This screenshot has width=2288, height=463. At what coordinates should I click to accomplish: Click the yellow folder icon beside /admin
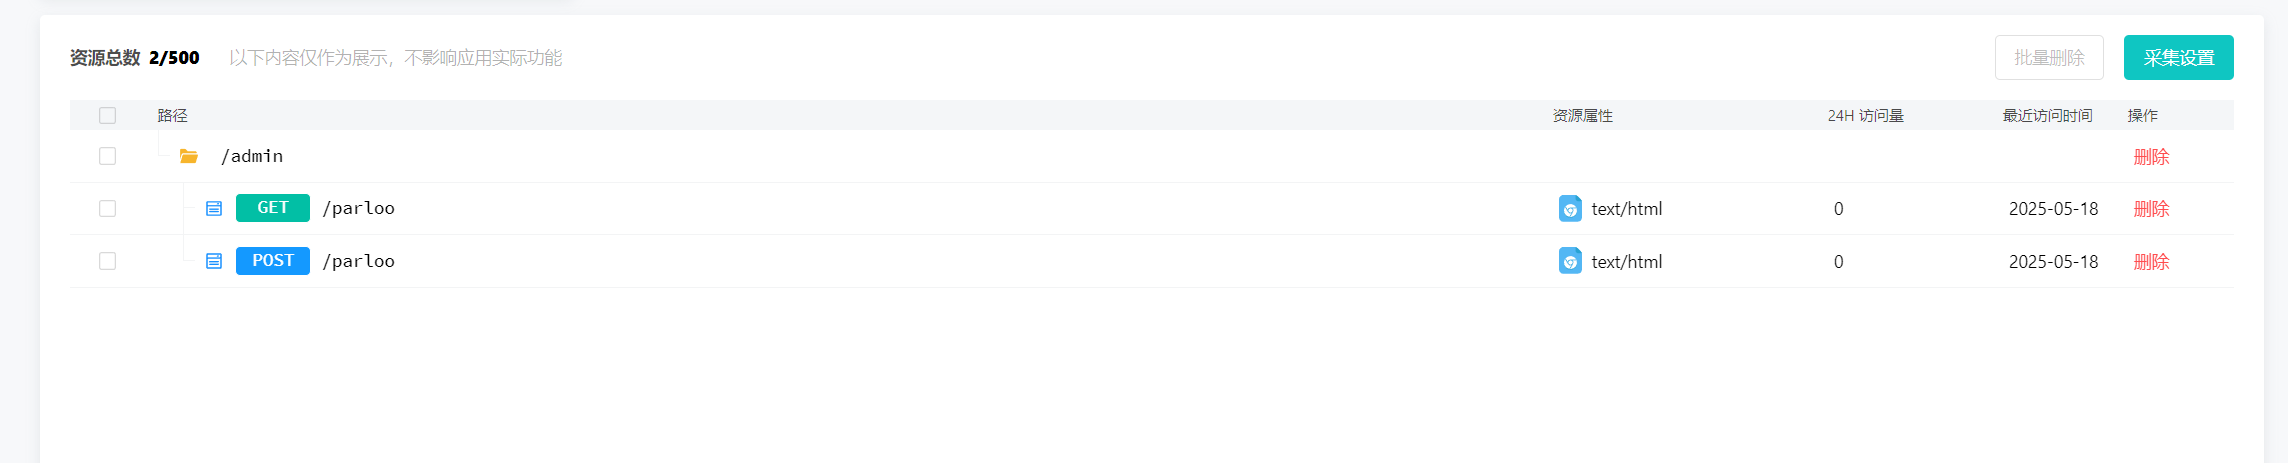click(188, 156)
